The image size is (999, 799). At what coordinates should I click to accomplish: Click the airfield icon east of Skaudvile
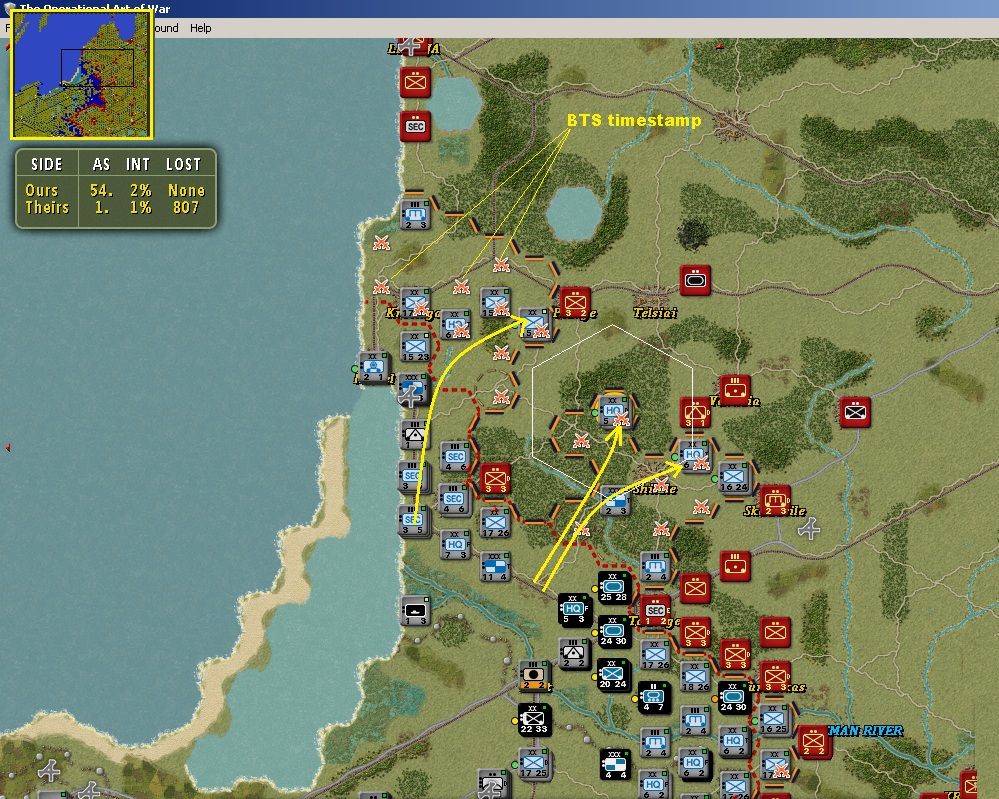tap(809, 529)
